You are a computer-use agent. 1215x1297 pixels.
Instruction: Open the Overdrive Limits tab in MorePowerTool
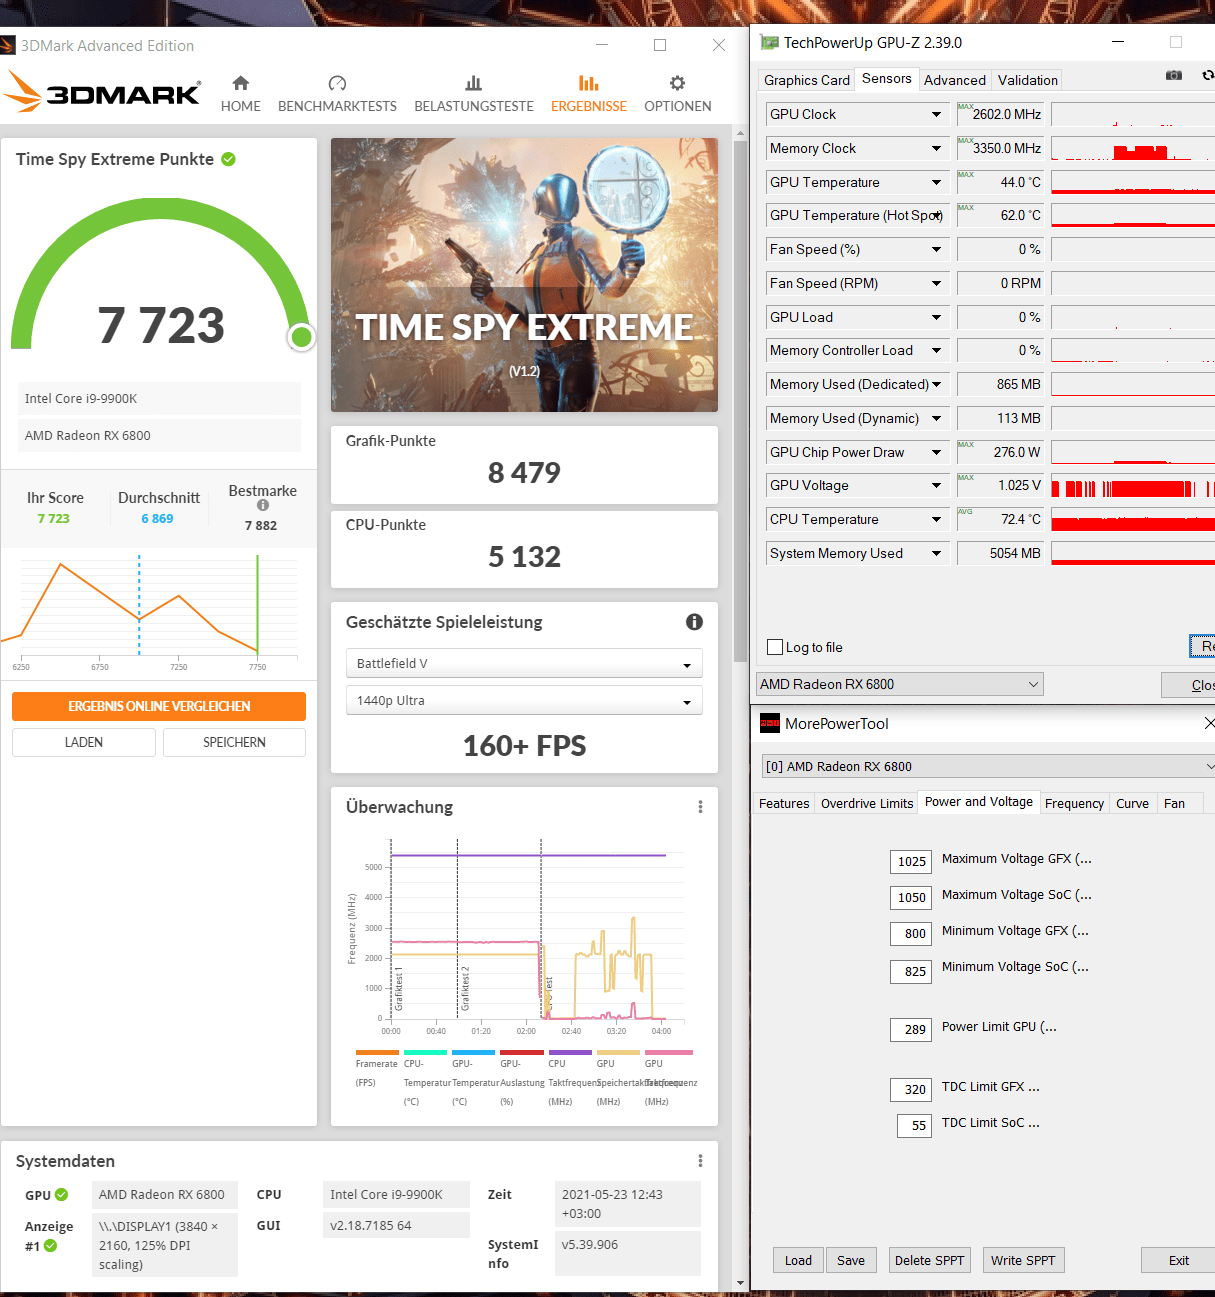point(867,803)
